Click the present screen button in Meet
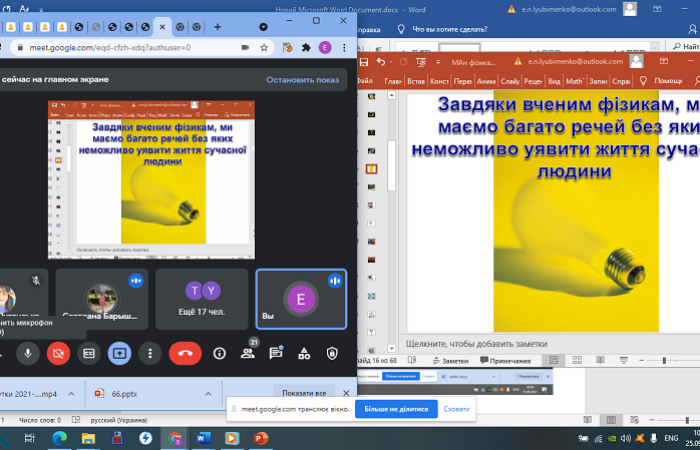700x450 pixels. pos(119,352)
